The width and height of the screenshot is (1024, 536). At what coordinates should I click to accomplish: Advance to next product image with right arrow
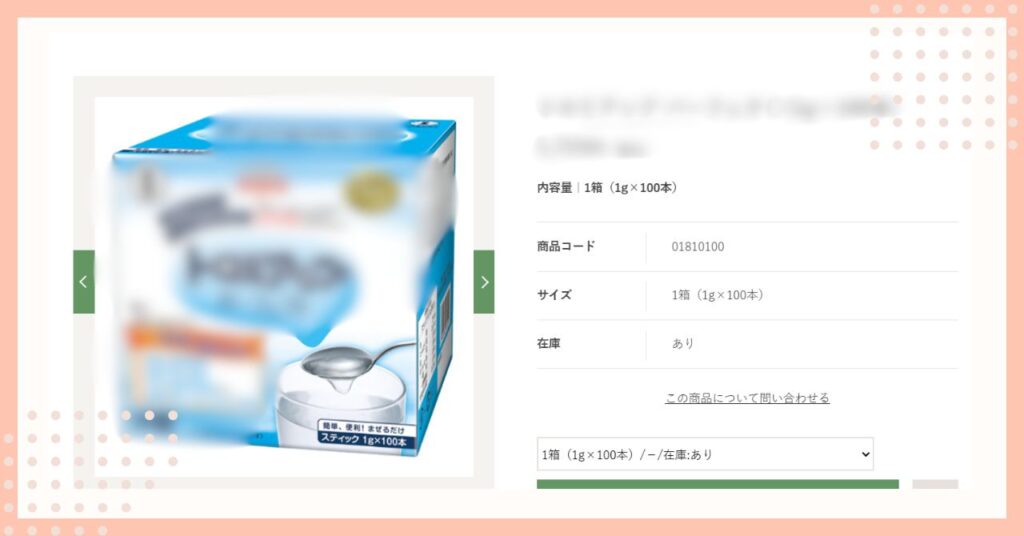(484, 281)
